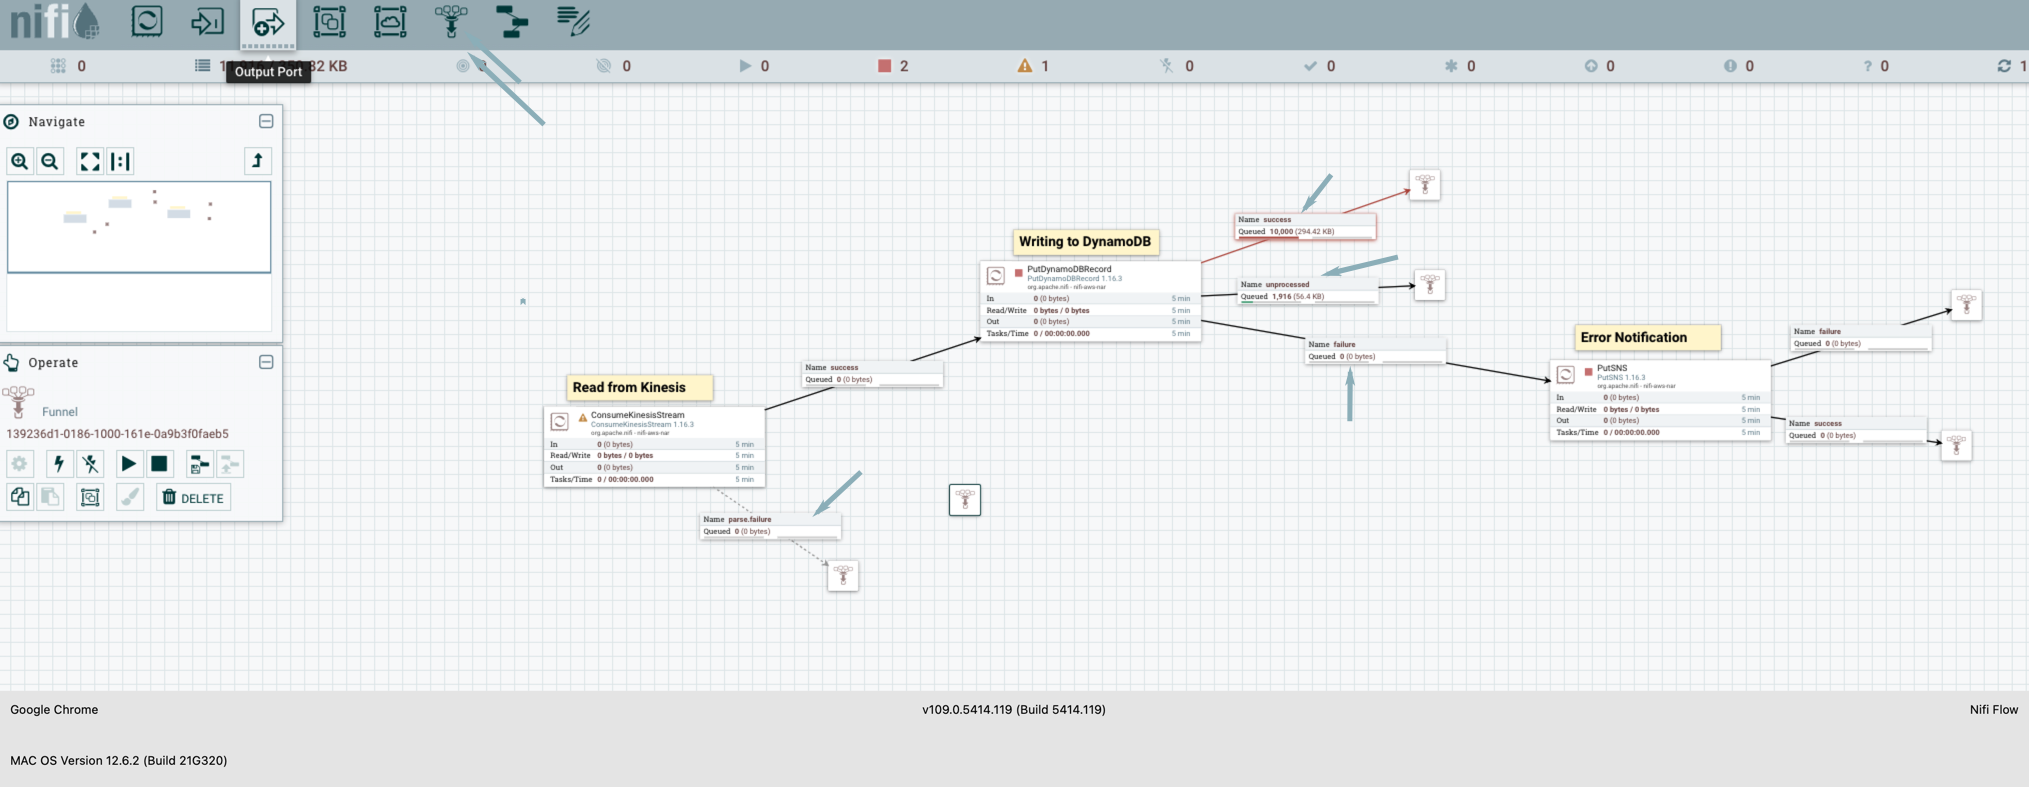Select PutSNS success connection box

1856,429
